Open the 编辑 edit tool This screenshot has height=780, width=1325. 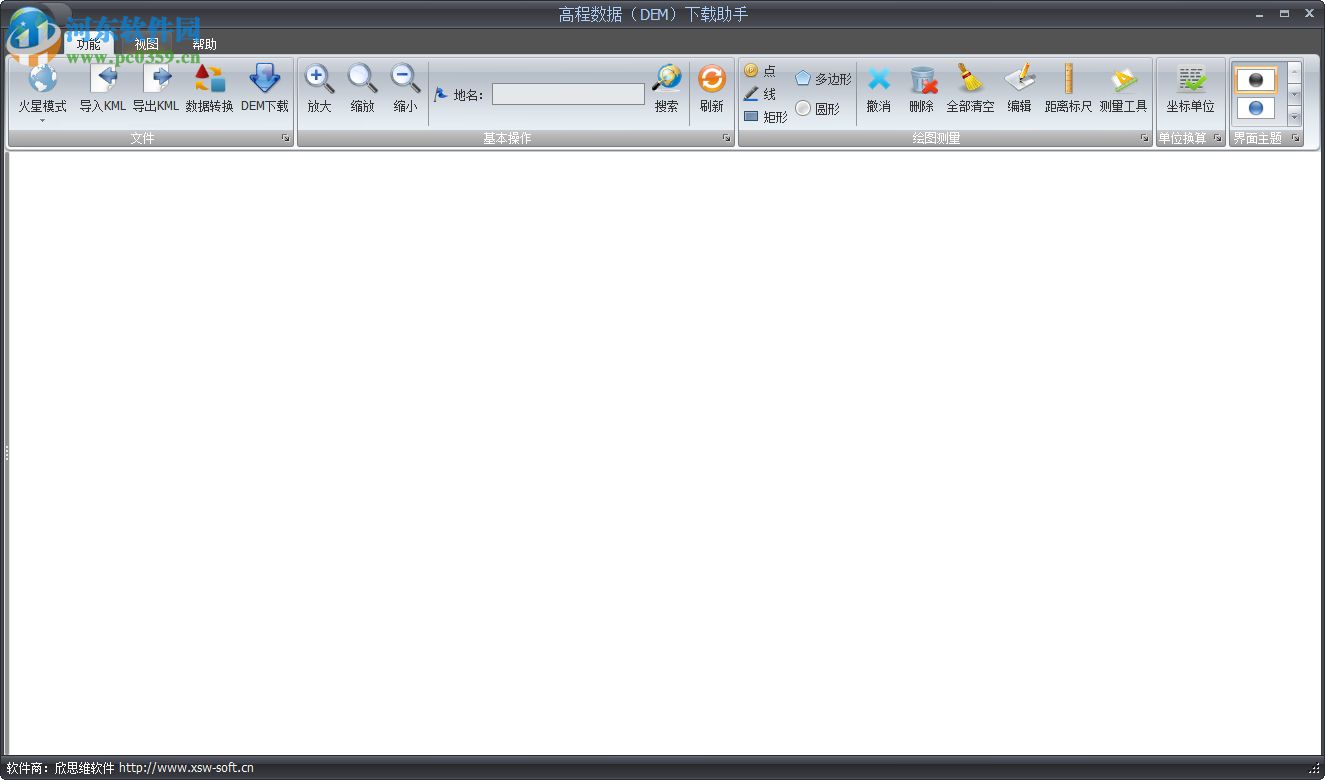point(1019,88)
